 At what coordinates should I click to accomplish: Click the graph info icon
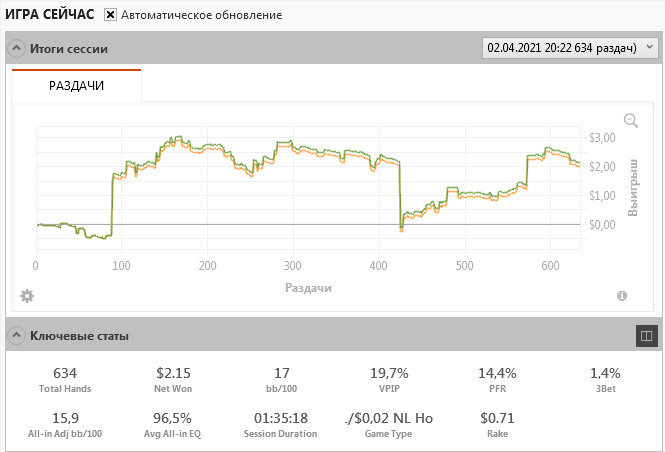622,296
